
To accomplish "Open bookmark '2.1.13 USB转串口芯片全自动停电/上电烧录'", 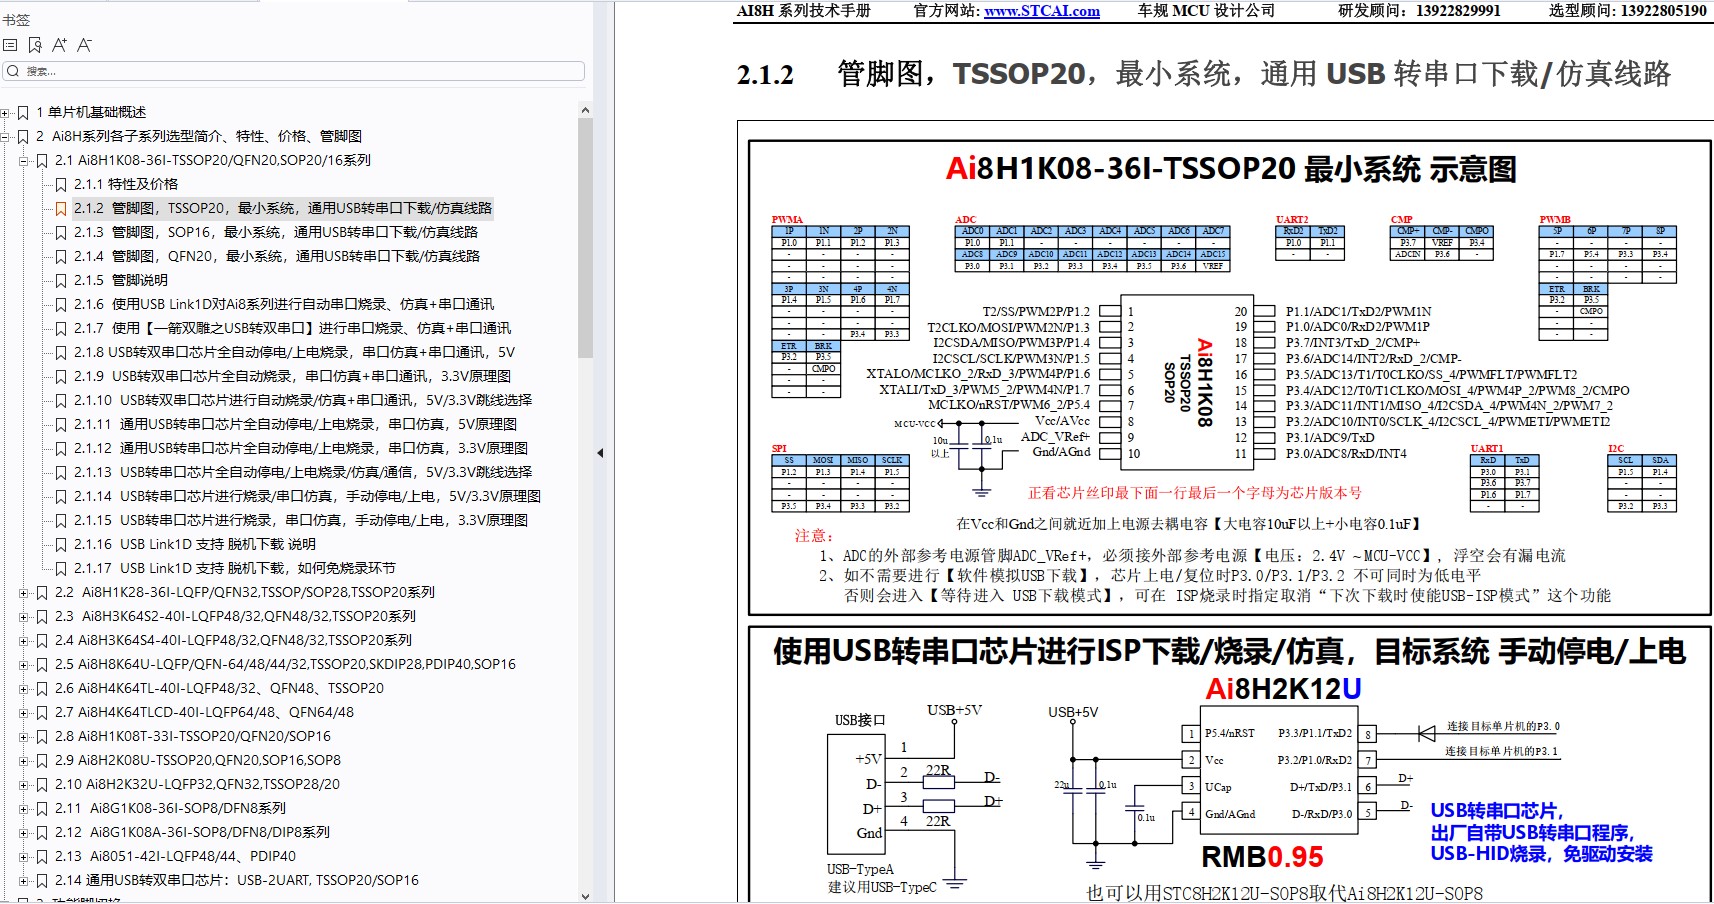I will [303, 472].
